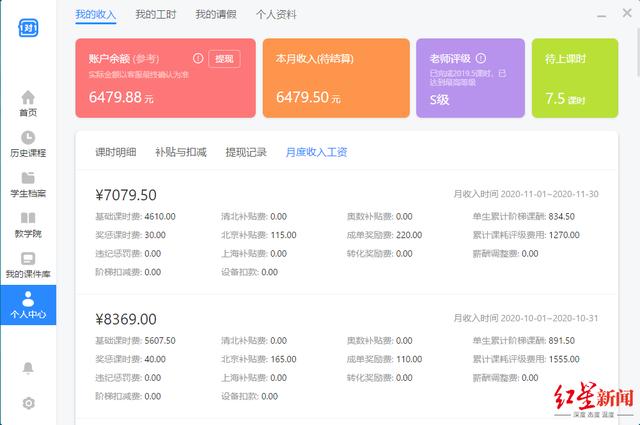Minimize the window
640x425 pixels.
pos(601,16)
